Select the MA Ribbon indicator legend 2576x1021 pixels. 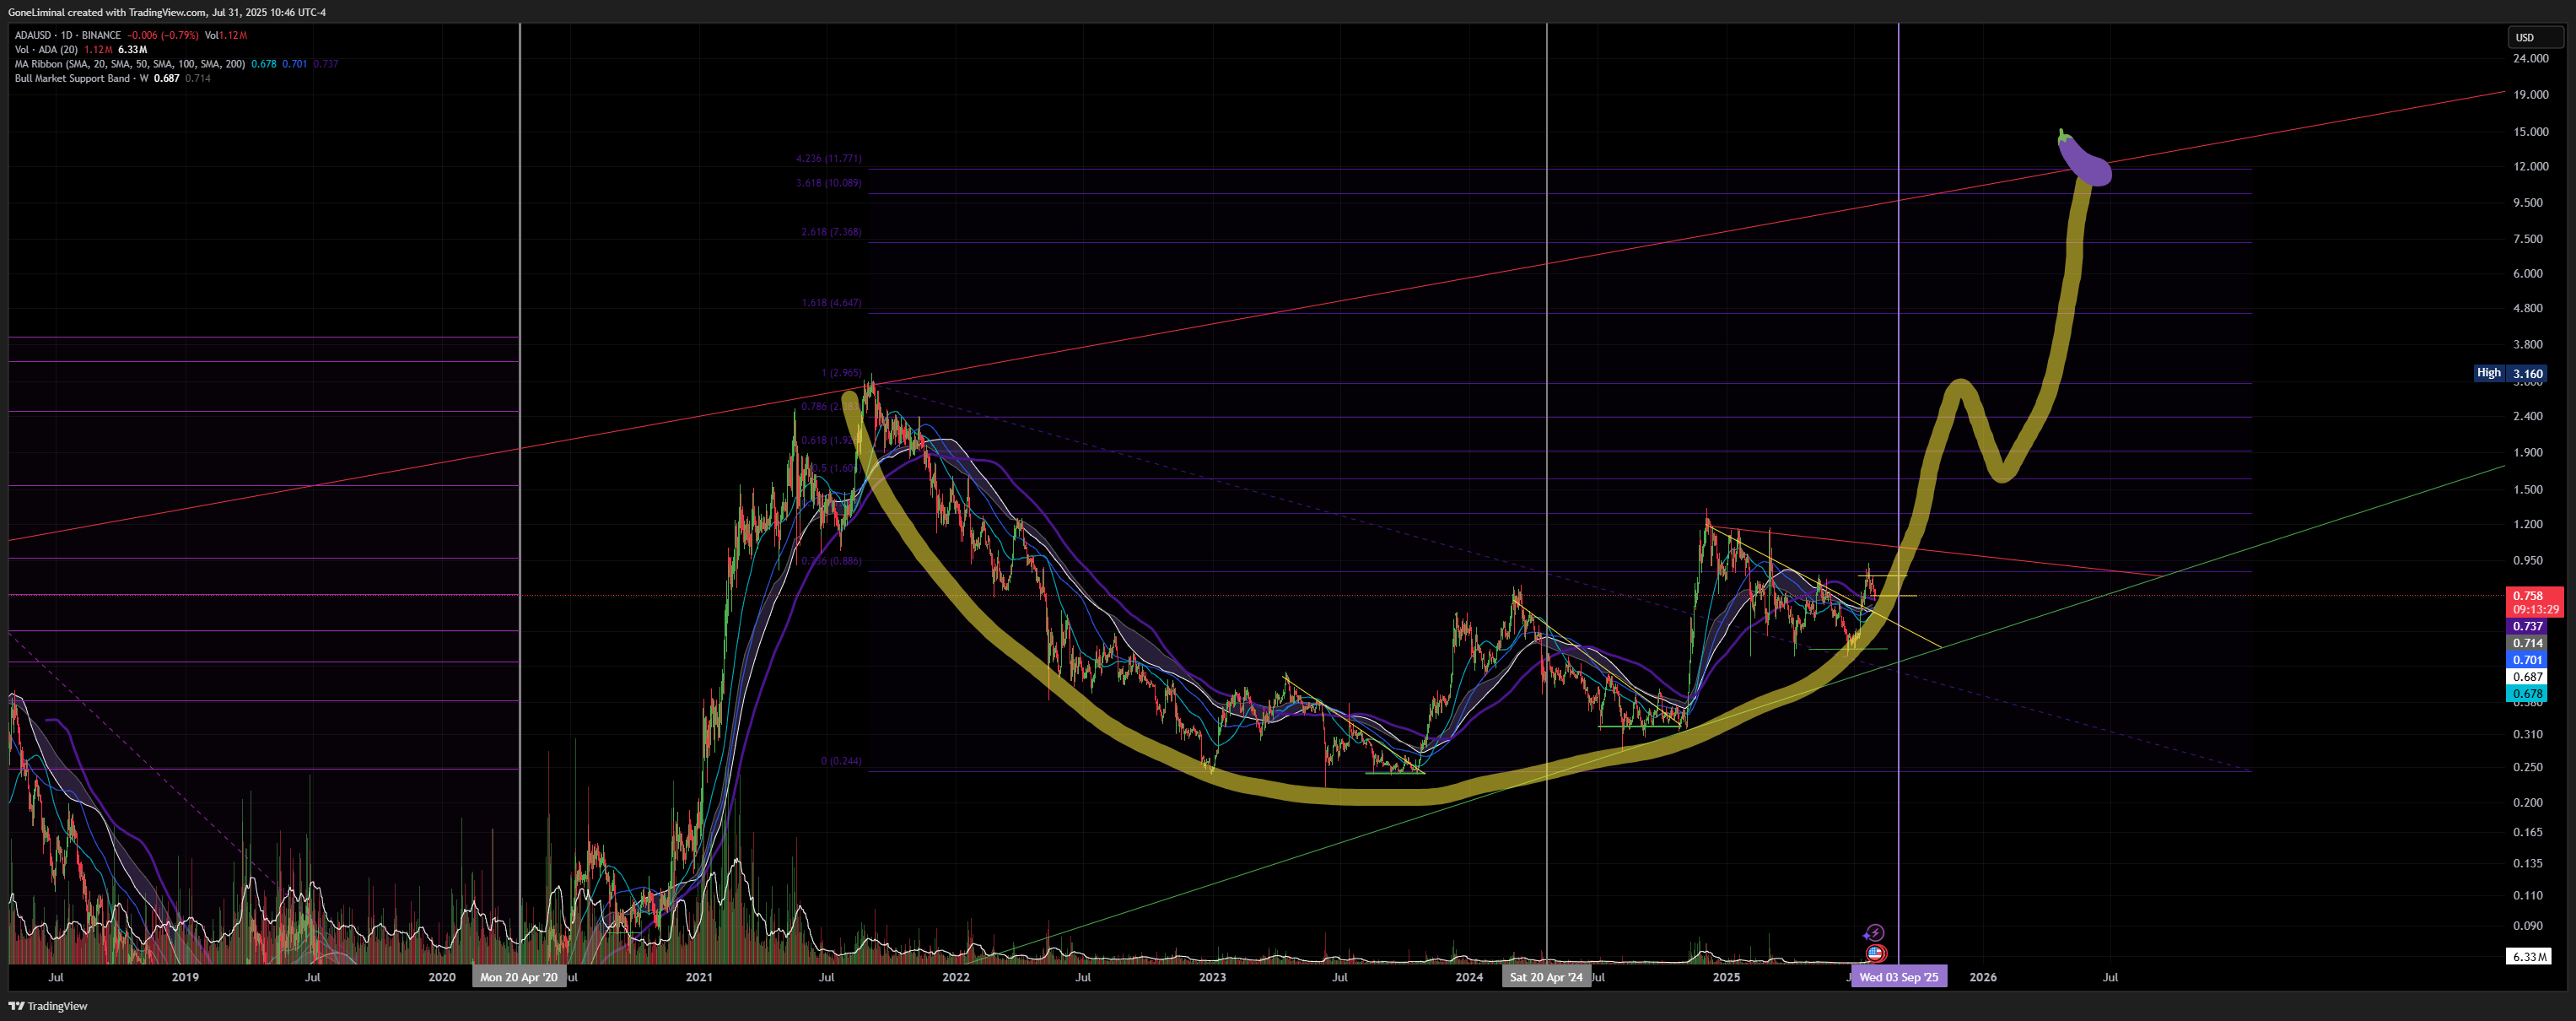tap(130, 64)
